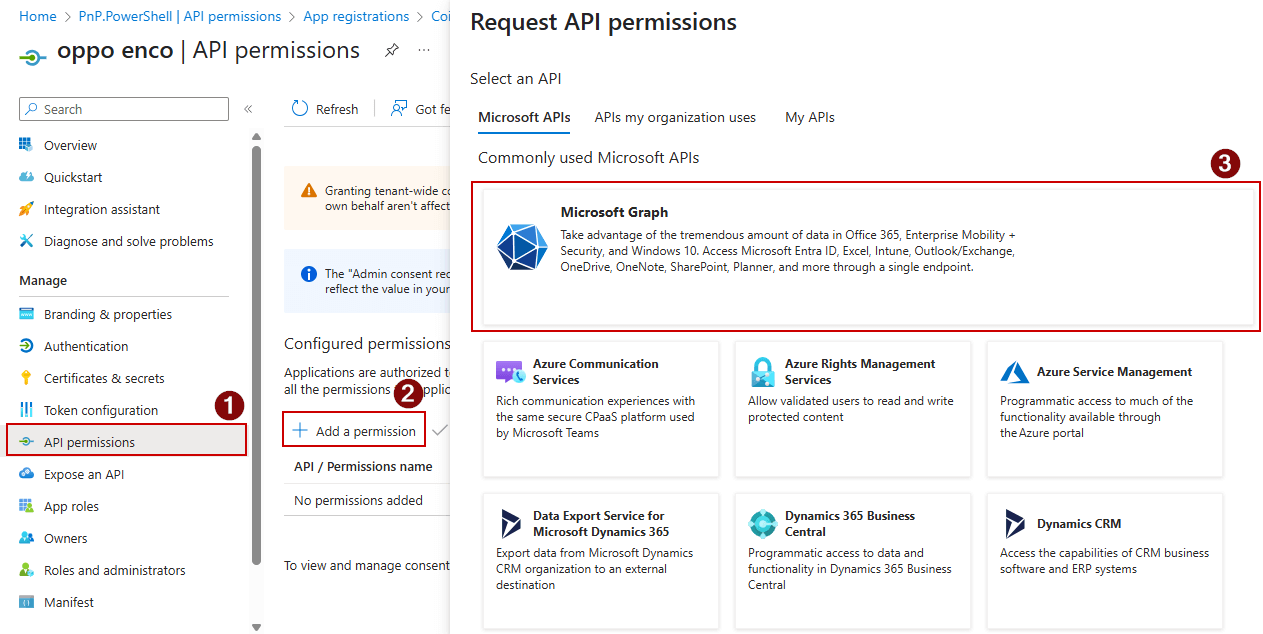
Task: Navigate to the Home breadcrumb link
Action: [37, 15]
